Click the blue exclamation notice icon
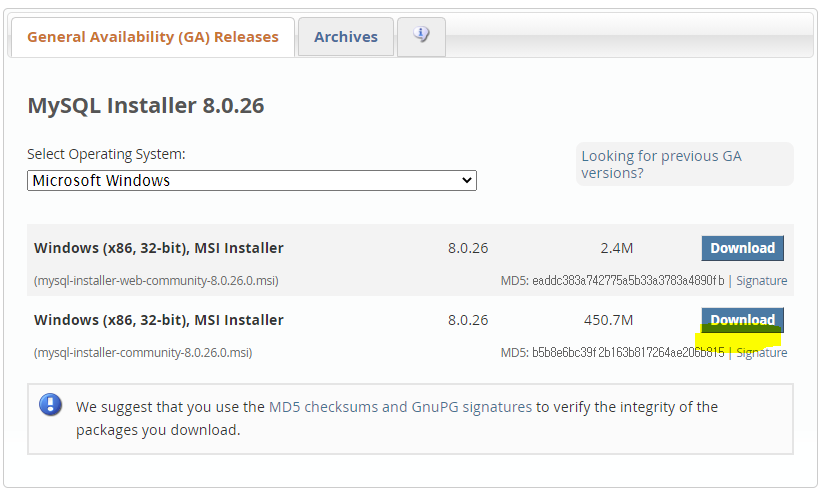825x493 pixels. coord(51,405)
